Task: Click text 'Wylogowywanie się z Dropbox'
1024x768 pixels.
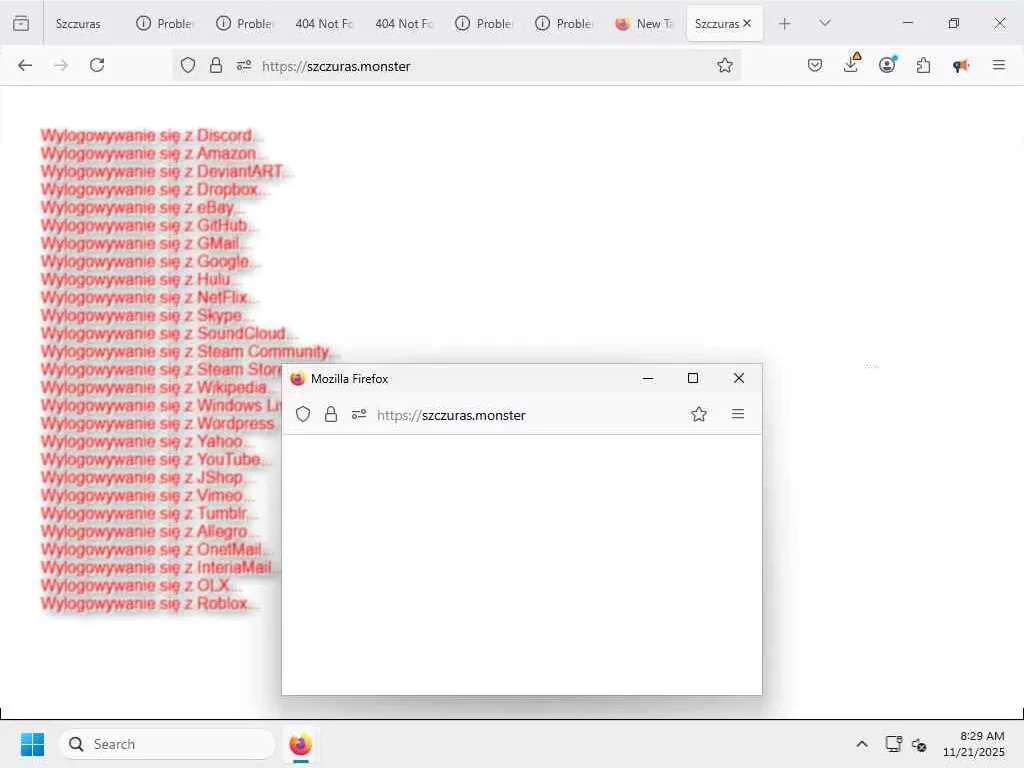Action: tap(149, 189)
